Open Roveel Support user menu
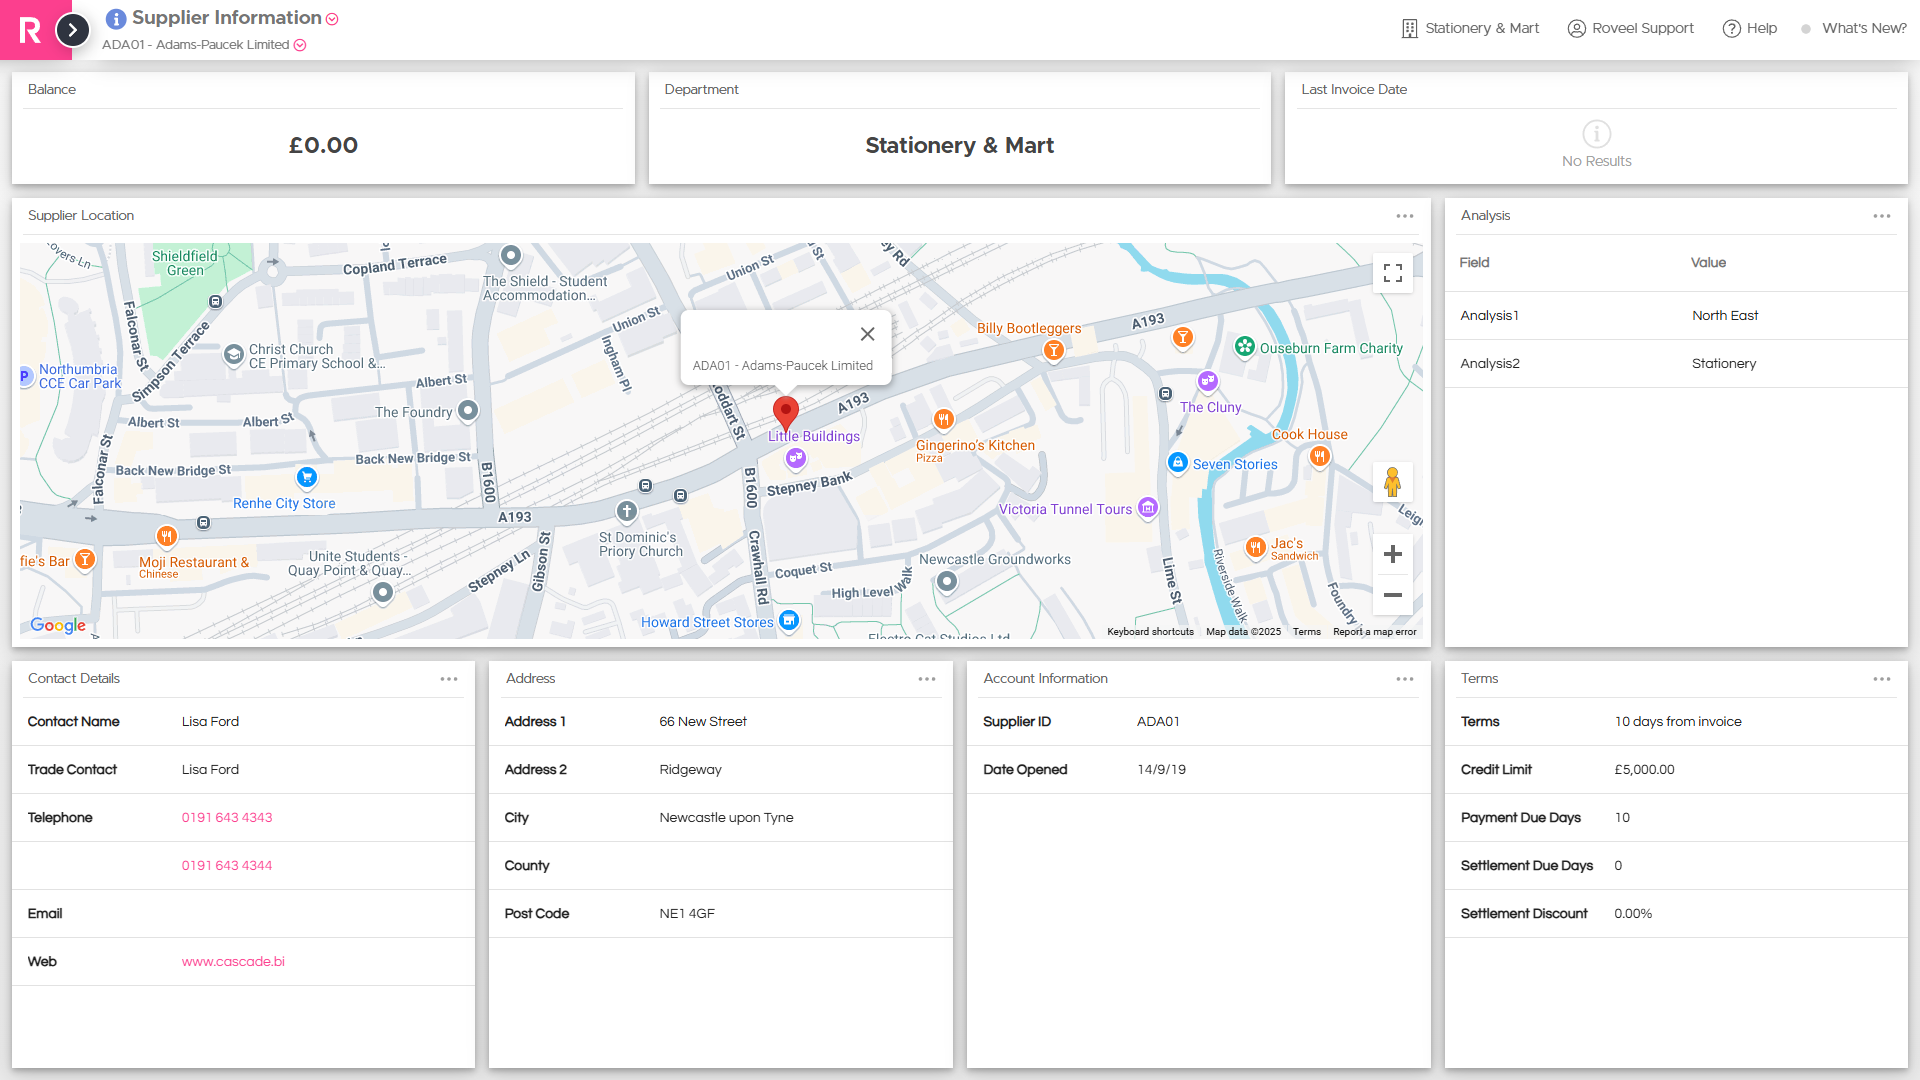The width and height of the screenshot is (1920, 1080). pyautogui.click(x=1631, y=28)
